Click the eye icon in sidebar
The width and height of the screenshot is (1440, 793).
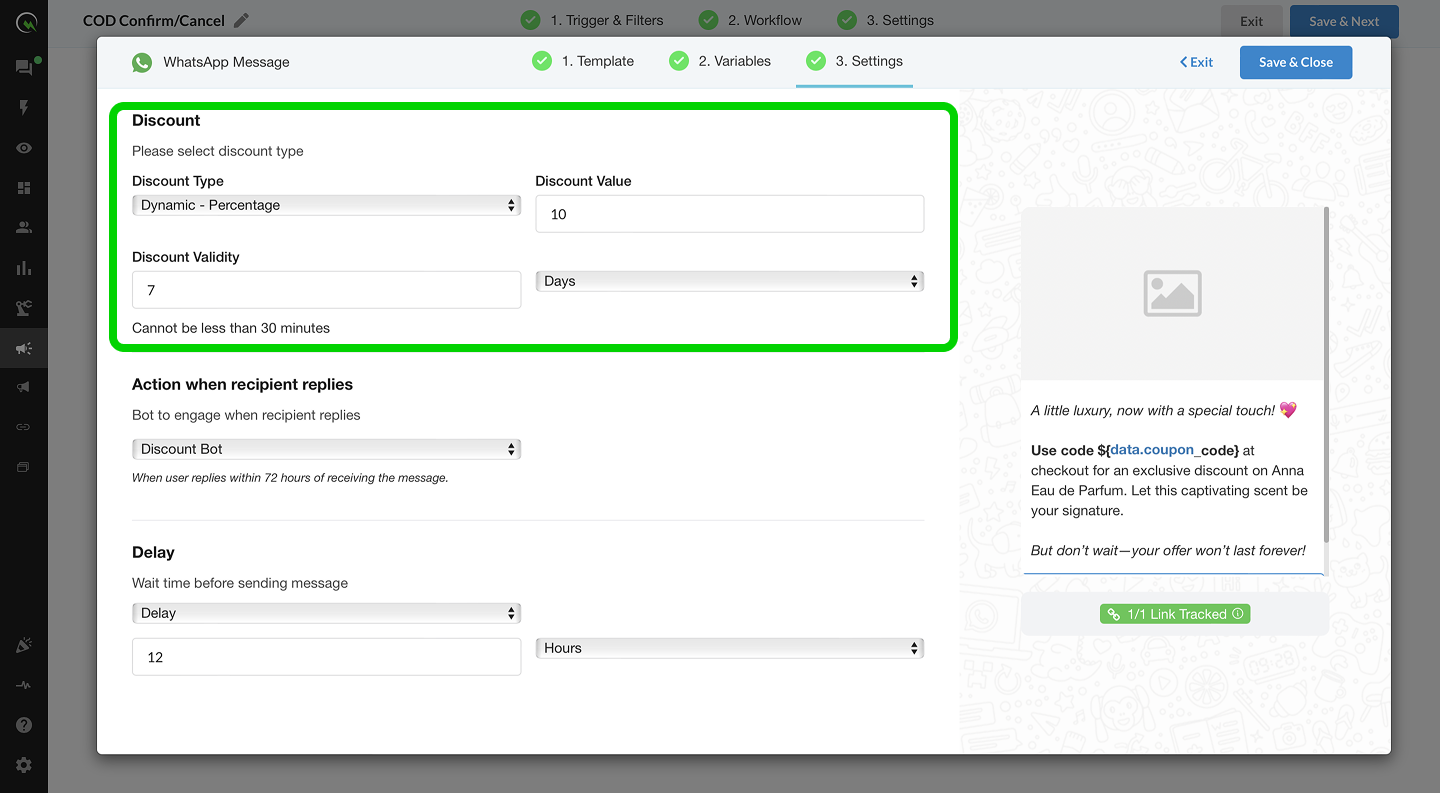click(24, 148)
